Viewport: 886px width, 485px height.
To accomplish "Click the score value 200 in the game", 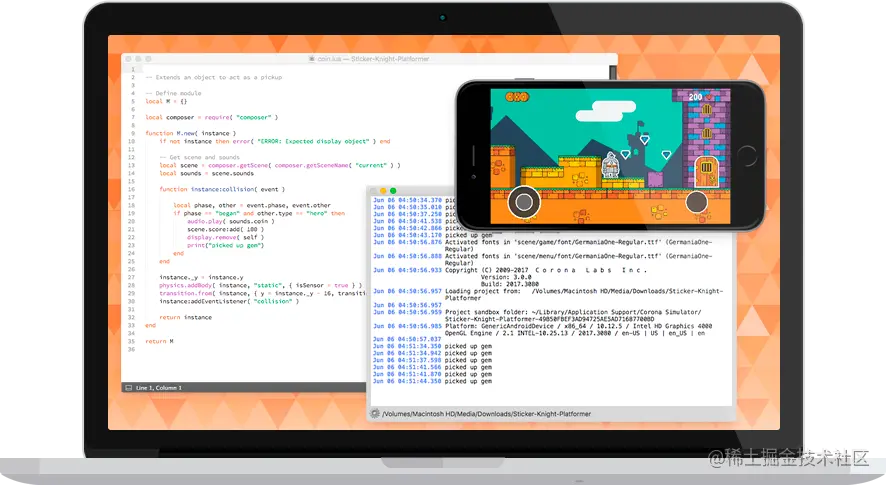I will [695, 97].
